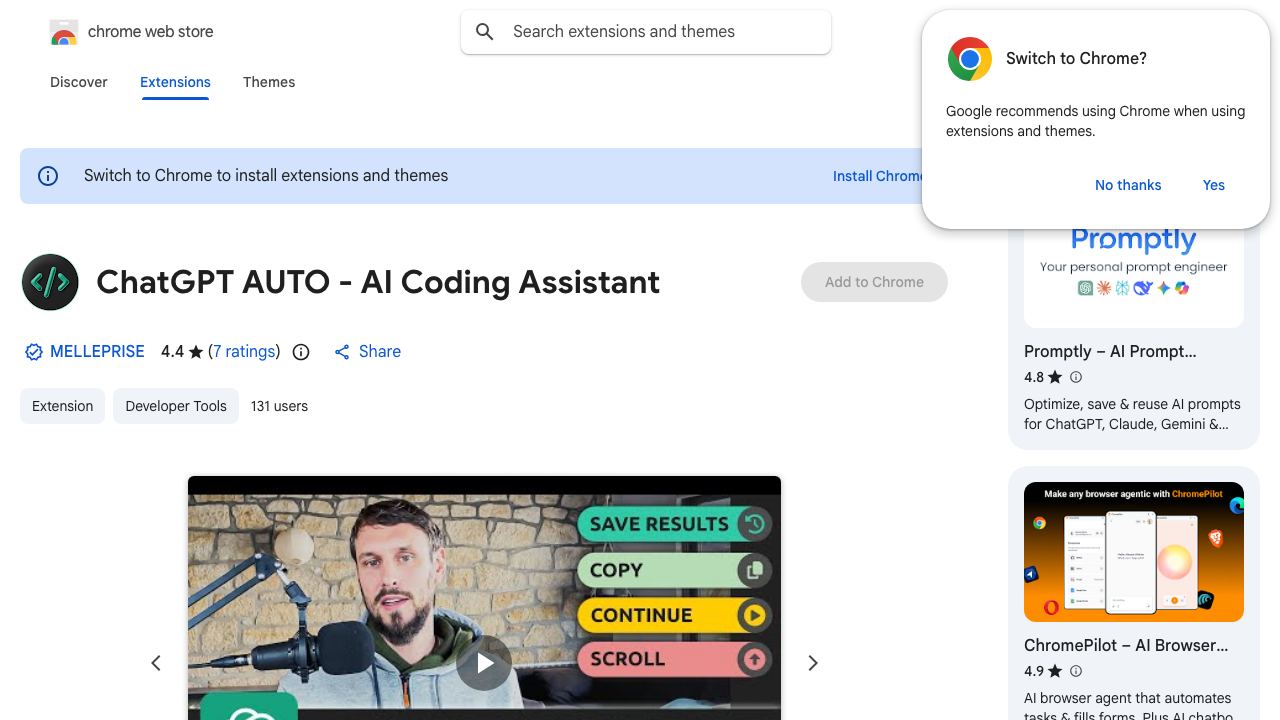Click the Chrome logo in popup

[x=969, y=59]
